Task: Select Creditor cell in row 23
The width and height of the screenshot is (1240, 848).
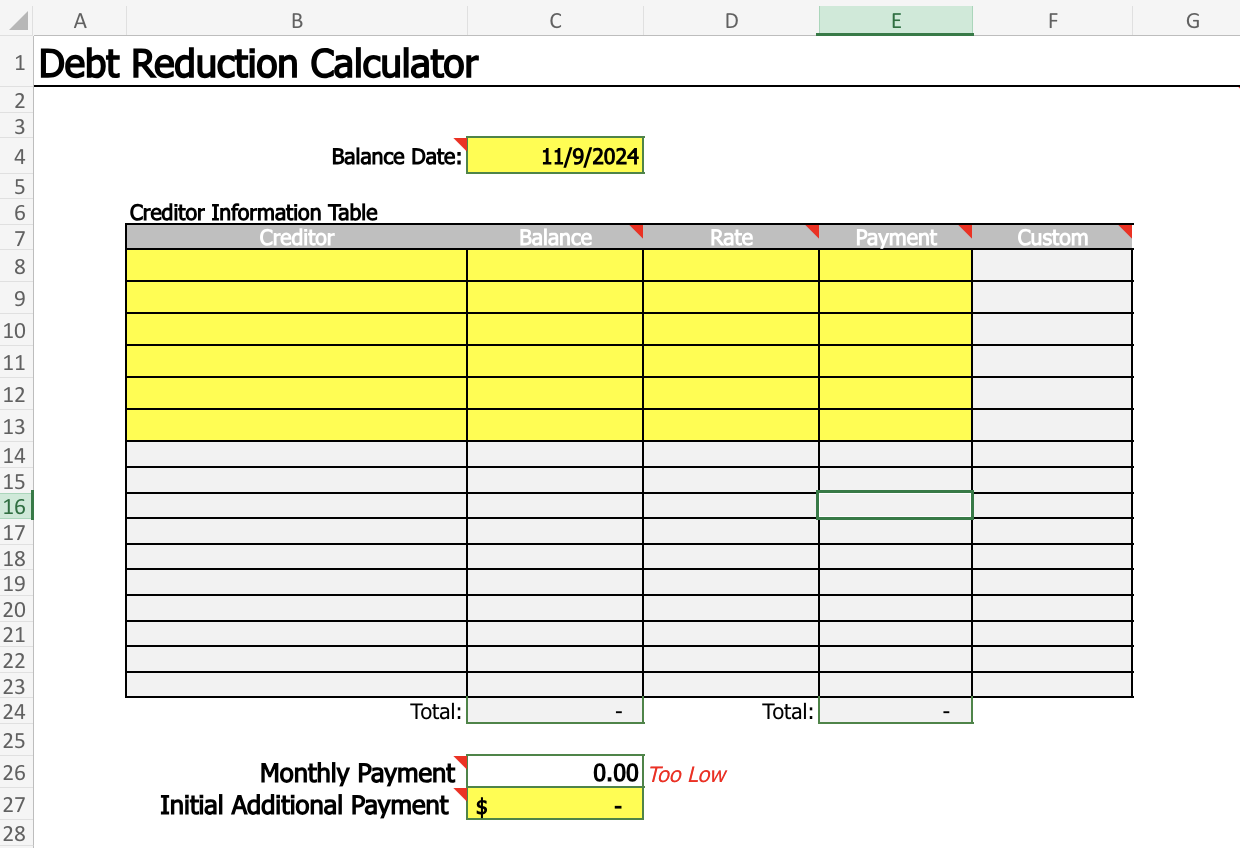Action: 297,685
